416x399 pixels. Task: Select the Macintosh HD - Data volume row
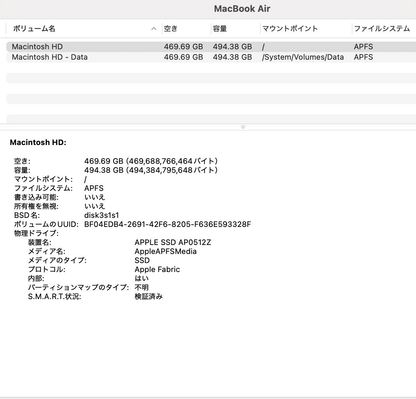click(211, 57)
